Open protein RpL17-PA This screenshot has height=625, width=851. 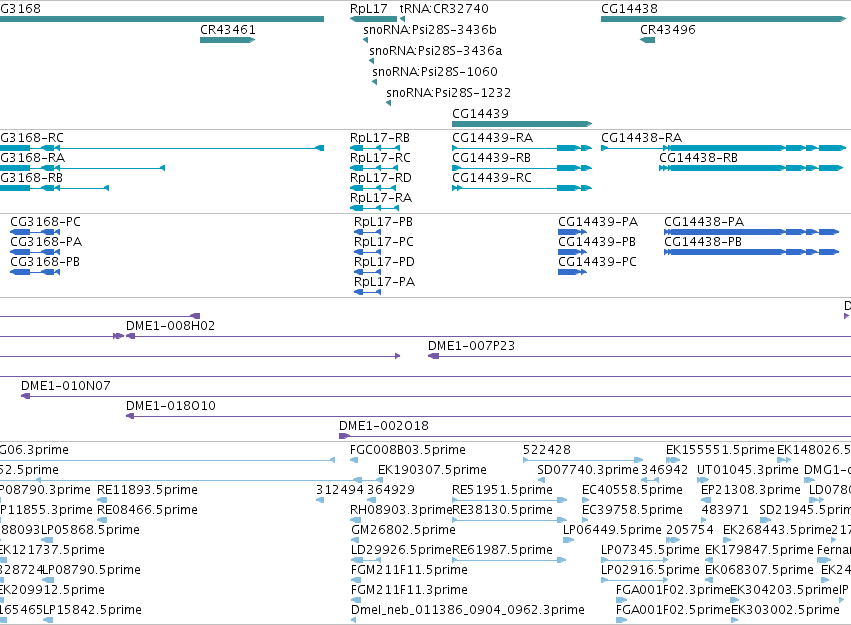384,282
